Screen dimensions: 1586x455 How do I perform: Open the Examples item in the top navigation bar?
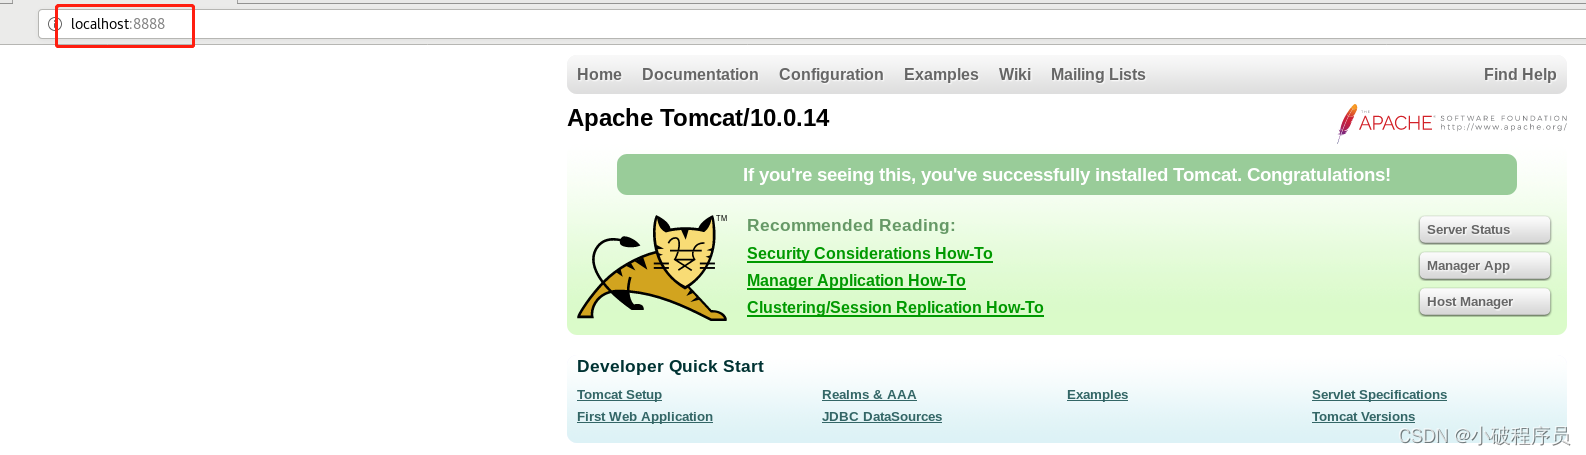941,75
